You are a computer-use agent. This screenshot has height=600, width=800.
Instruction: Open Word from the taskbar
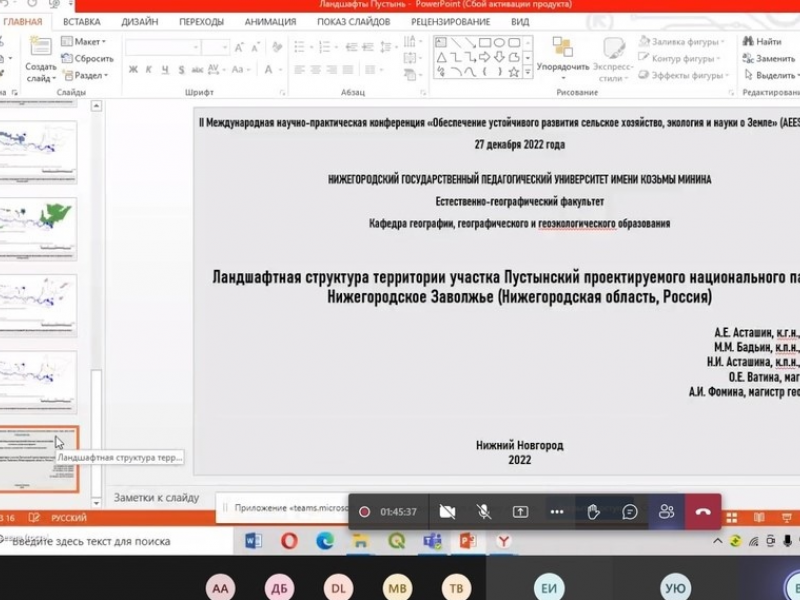[253, 541]
